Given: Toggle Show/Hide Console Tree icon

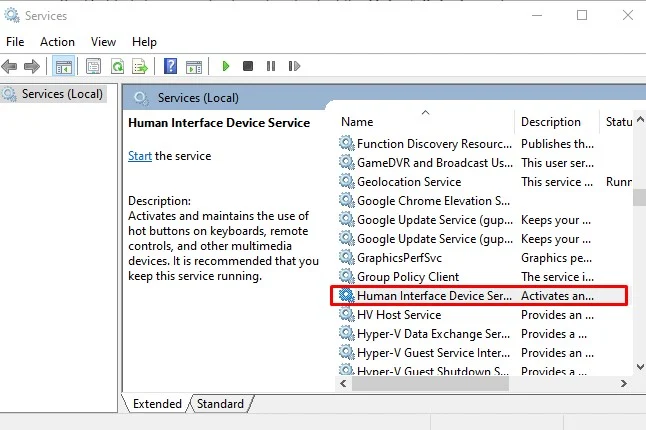Looking at the screenshot, I should pos(64,66).
